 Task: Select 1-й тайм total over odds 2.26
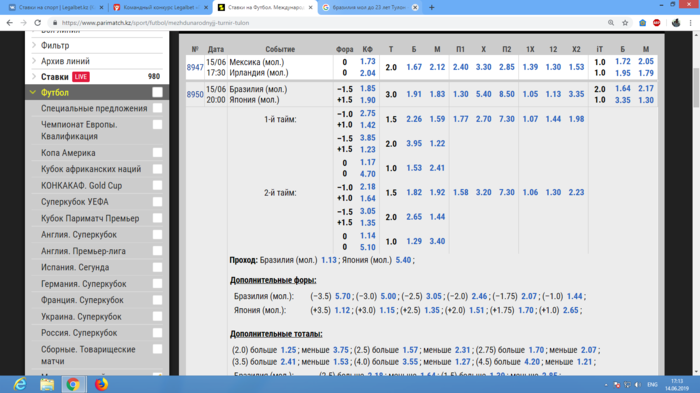pos(414,119)
